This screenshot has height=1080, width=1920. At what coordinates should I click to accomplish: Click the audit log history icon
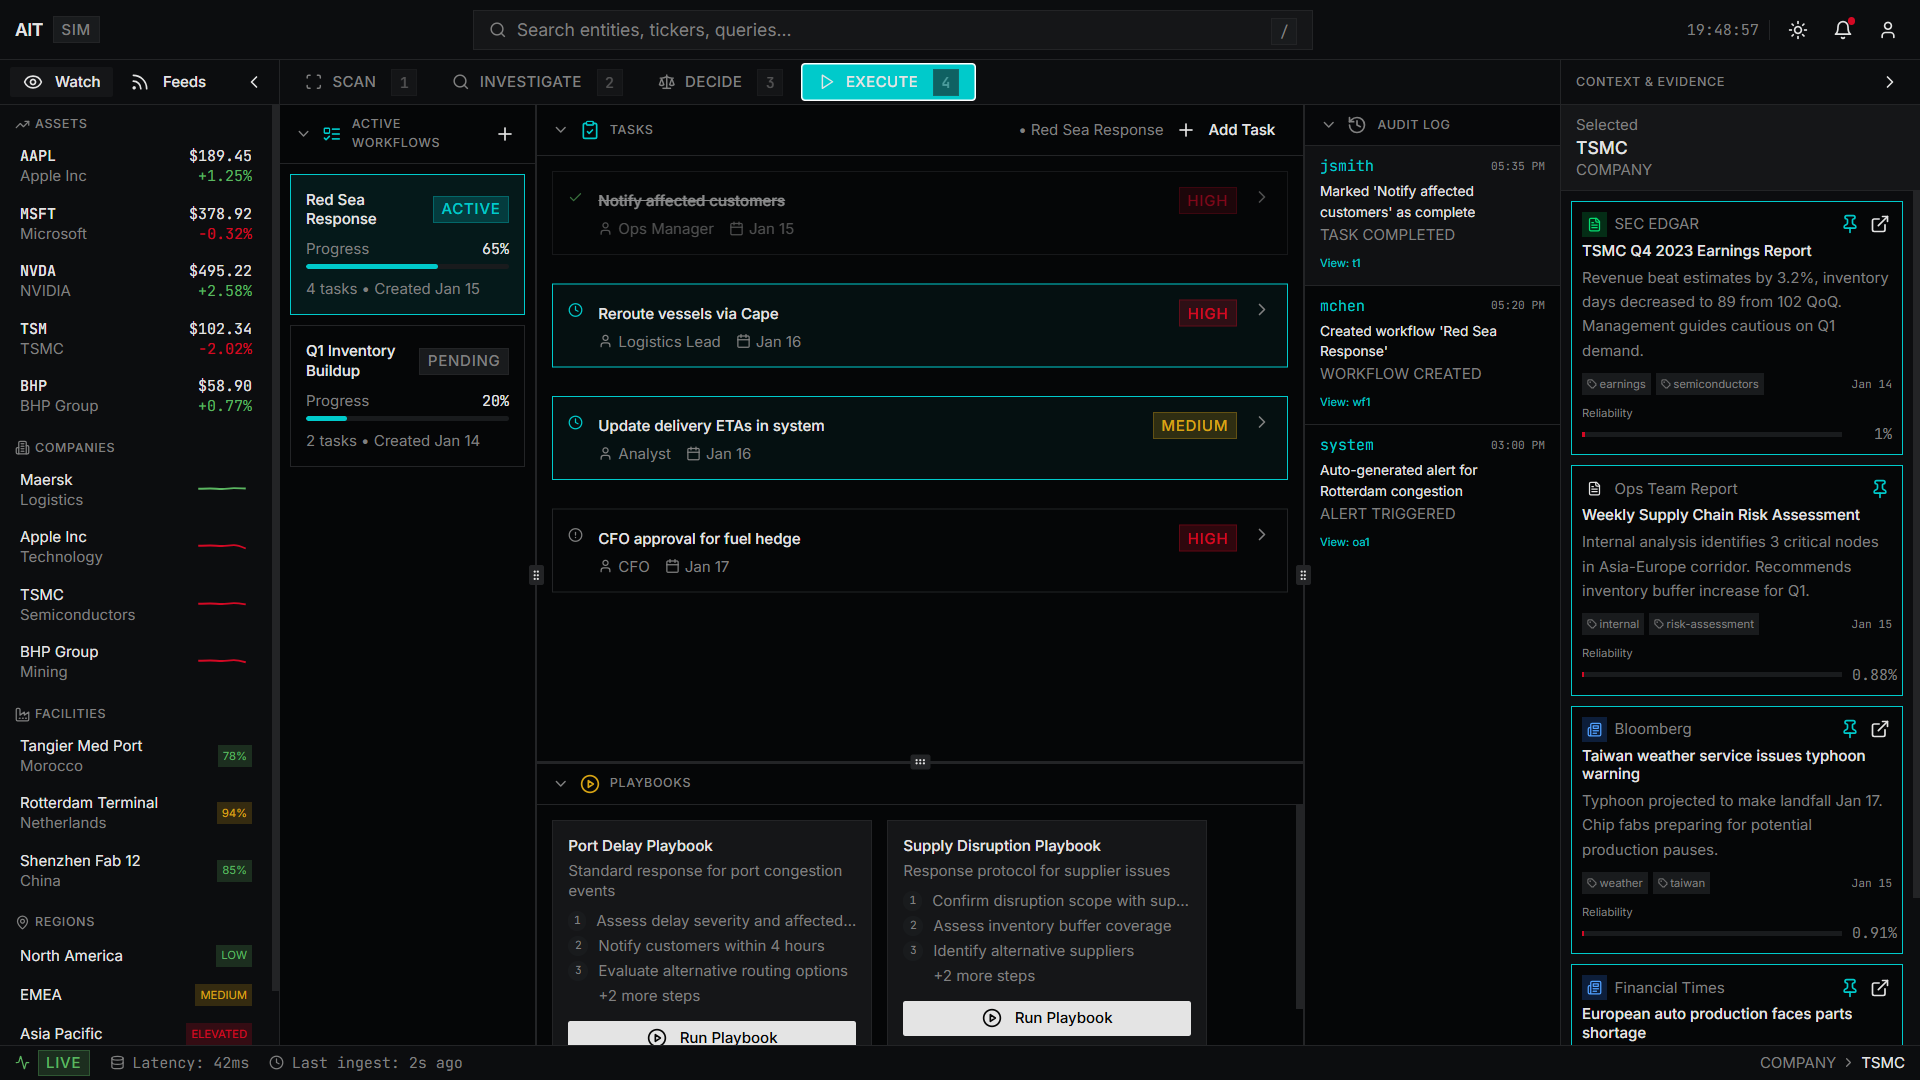pyautogui.click(x=1357, y=125)
